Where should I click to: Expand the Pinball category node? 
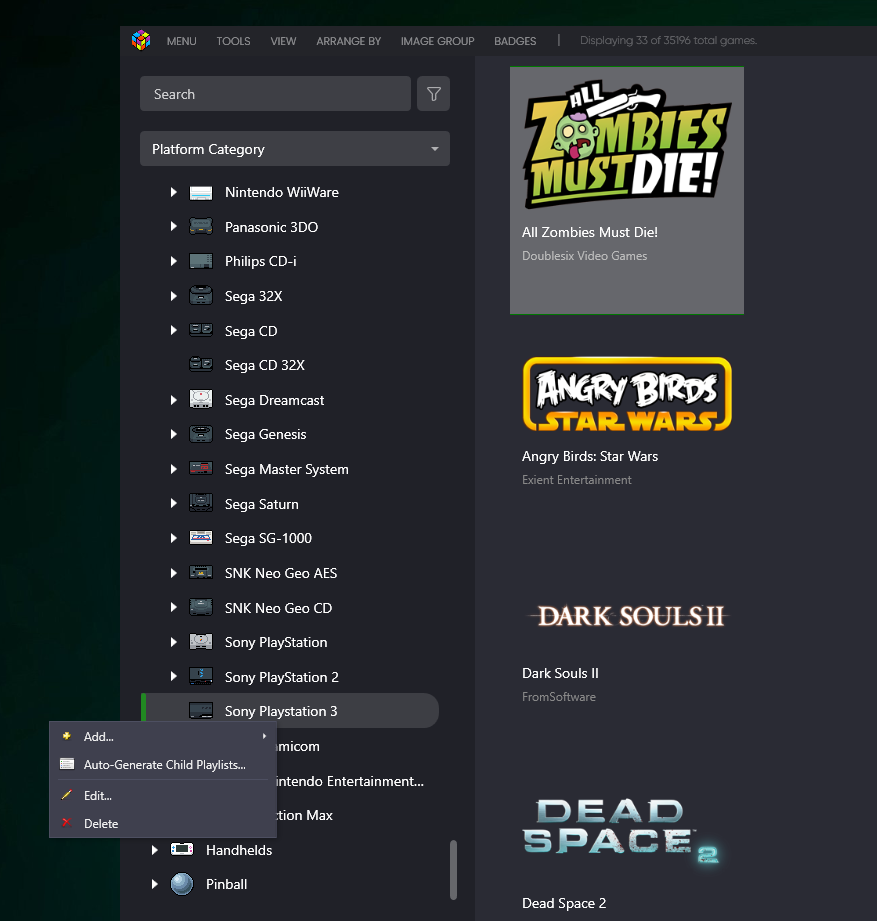click(154, 884)
